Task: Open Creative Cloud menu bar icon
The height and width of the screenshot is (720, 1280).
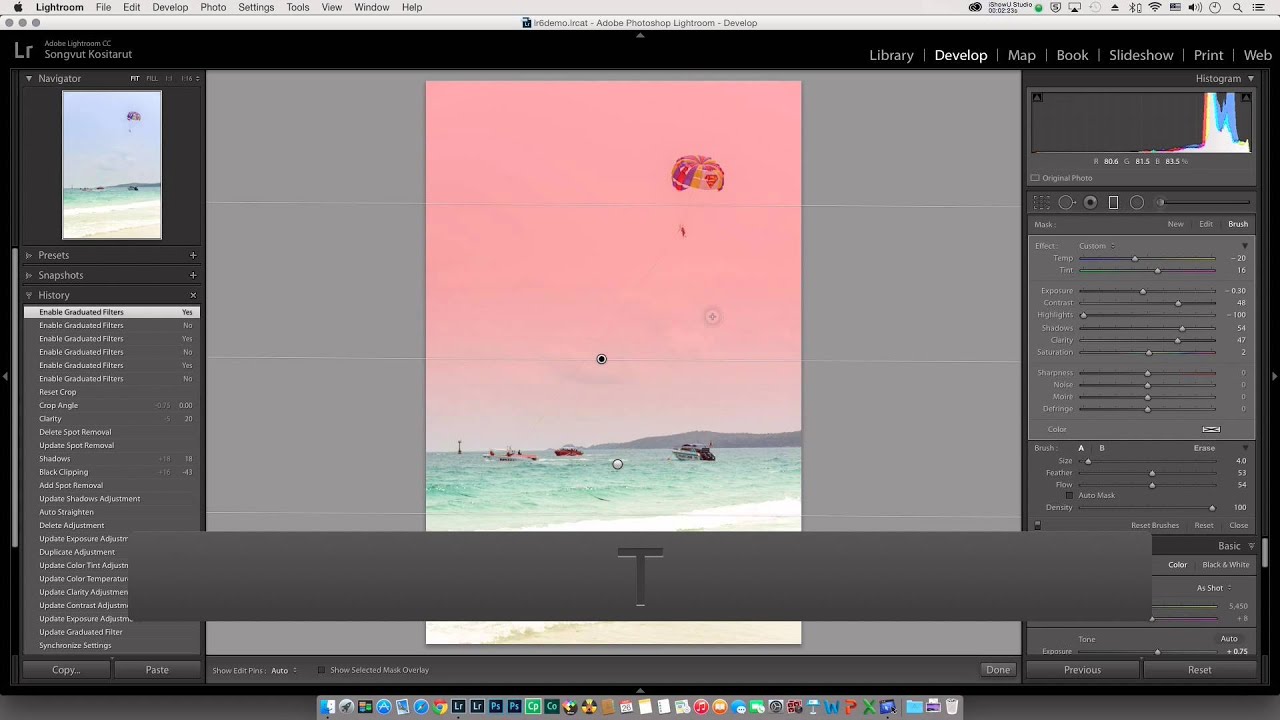Action: (x=976, y=7)
